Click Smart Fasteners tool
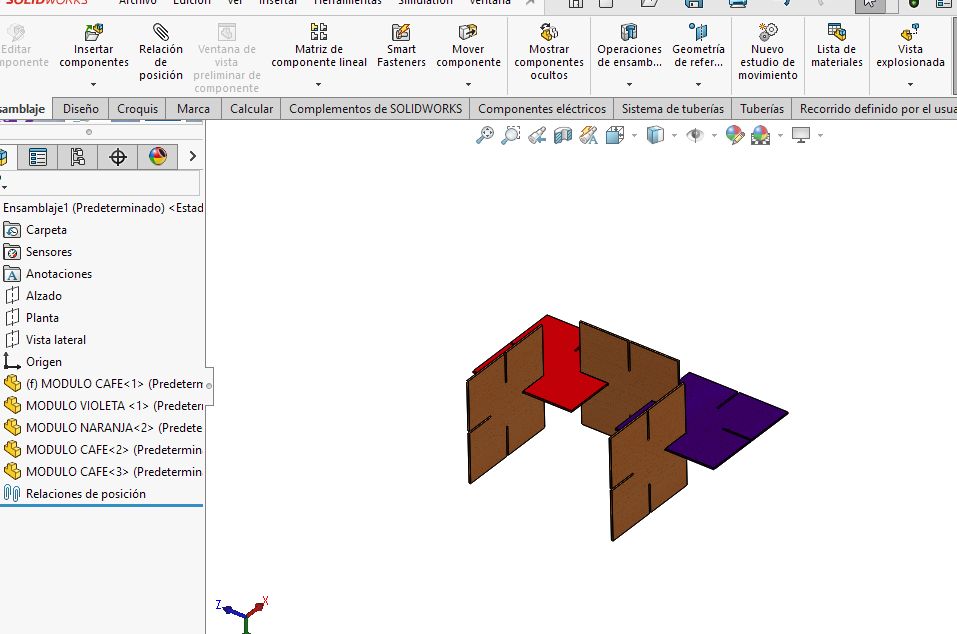Screen dimensions: 957x634 pos(401,46)
